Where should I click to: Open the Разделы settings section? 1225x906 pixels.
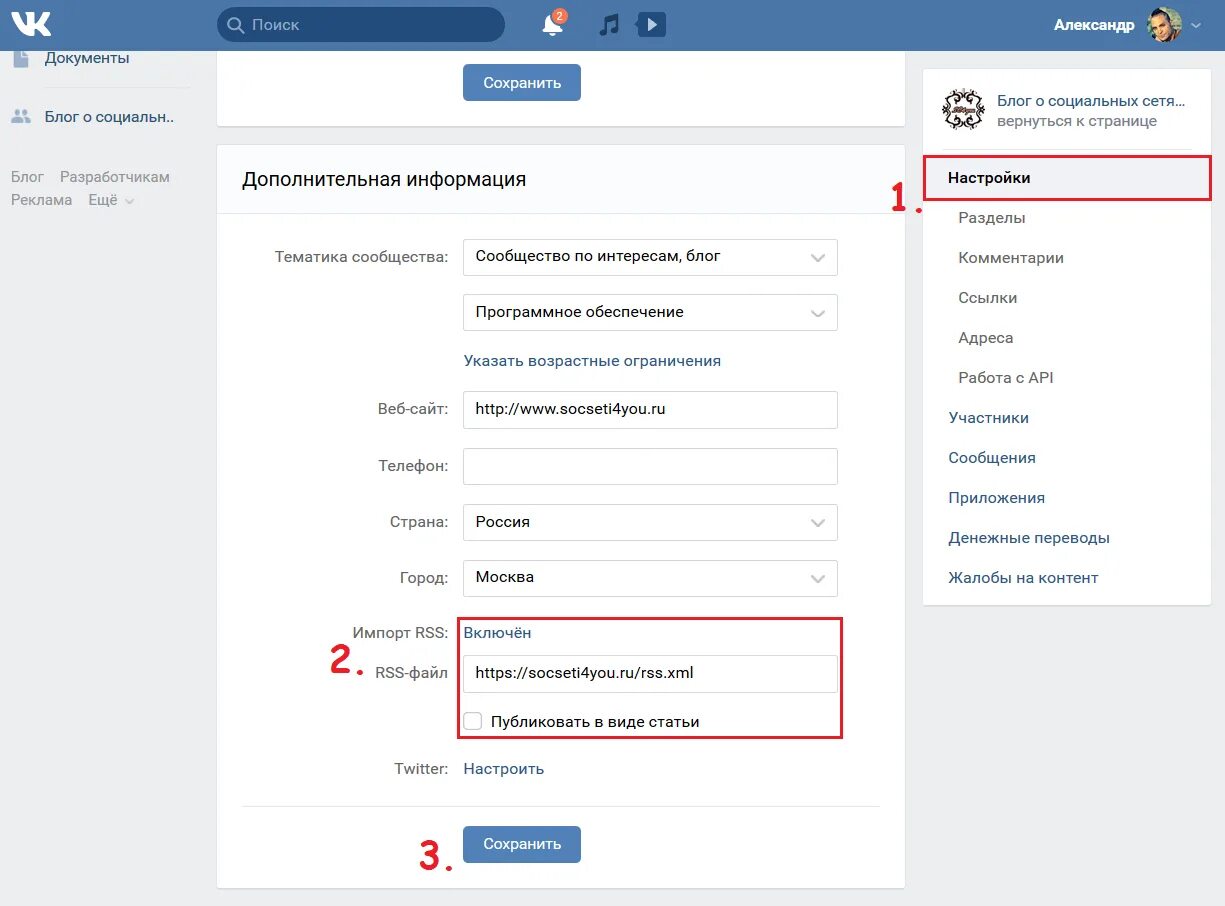pos(992,218)
